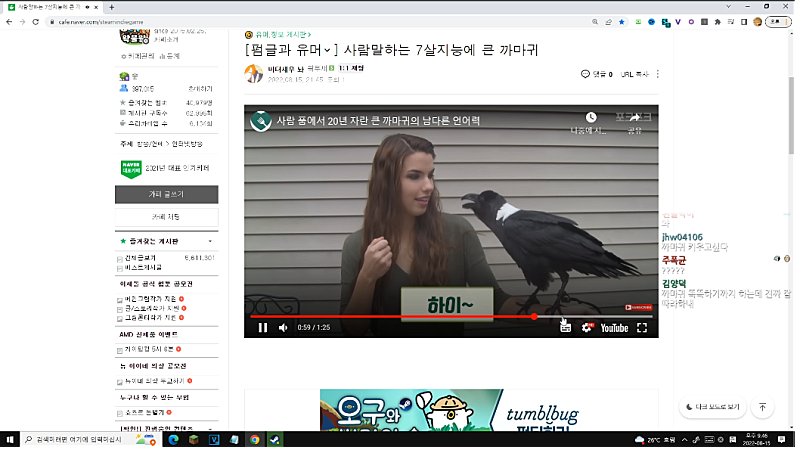Open the Chrome tab search dropdown arrow

(x=729, y=7)
